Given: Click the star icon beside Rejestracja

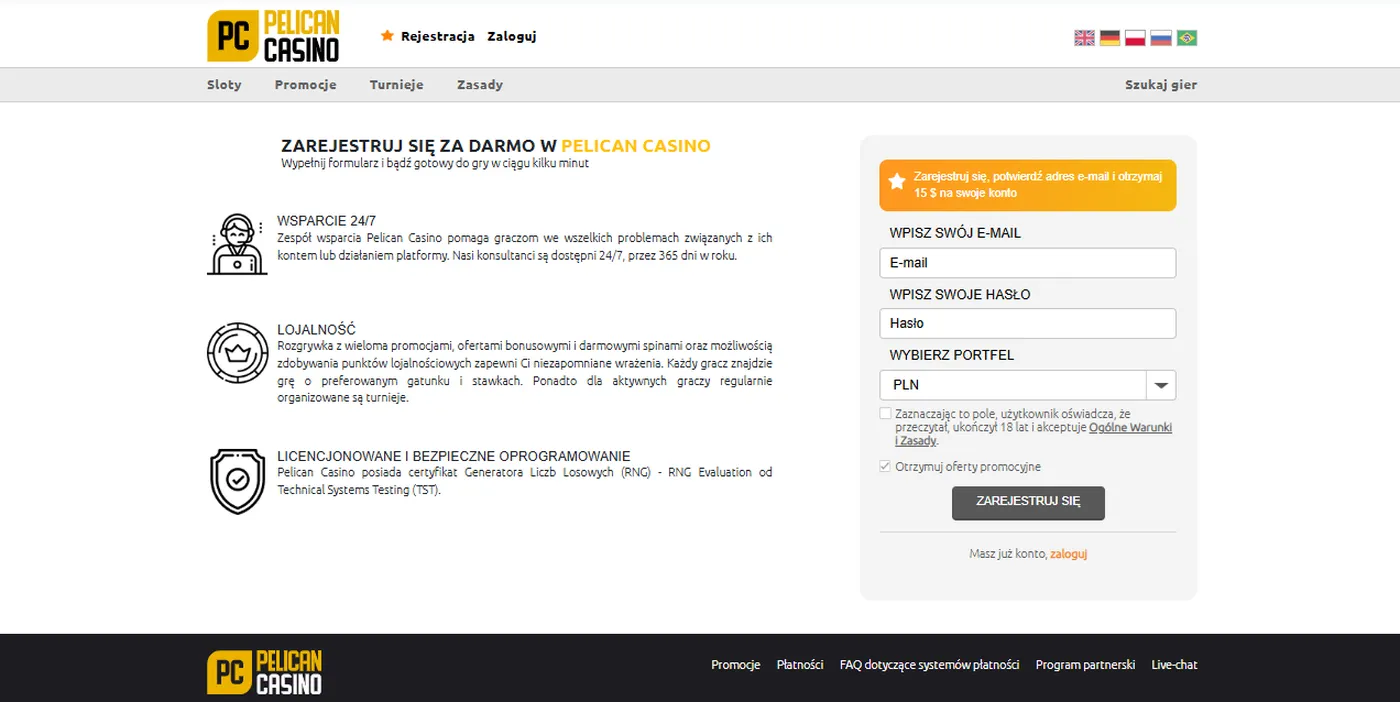Looking at the screenshot, I should tap(386, 35).
